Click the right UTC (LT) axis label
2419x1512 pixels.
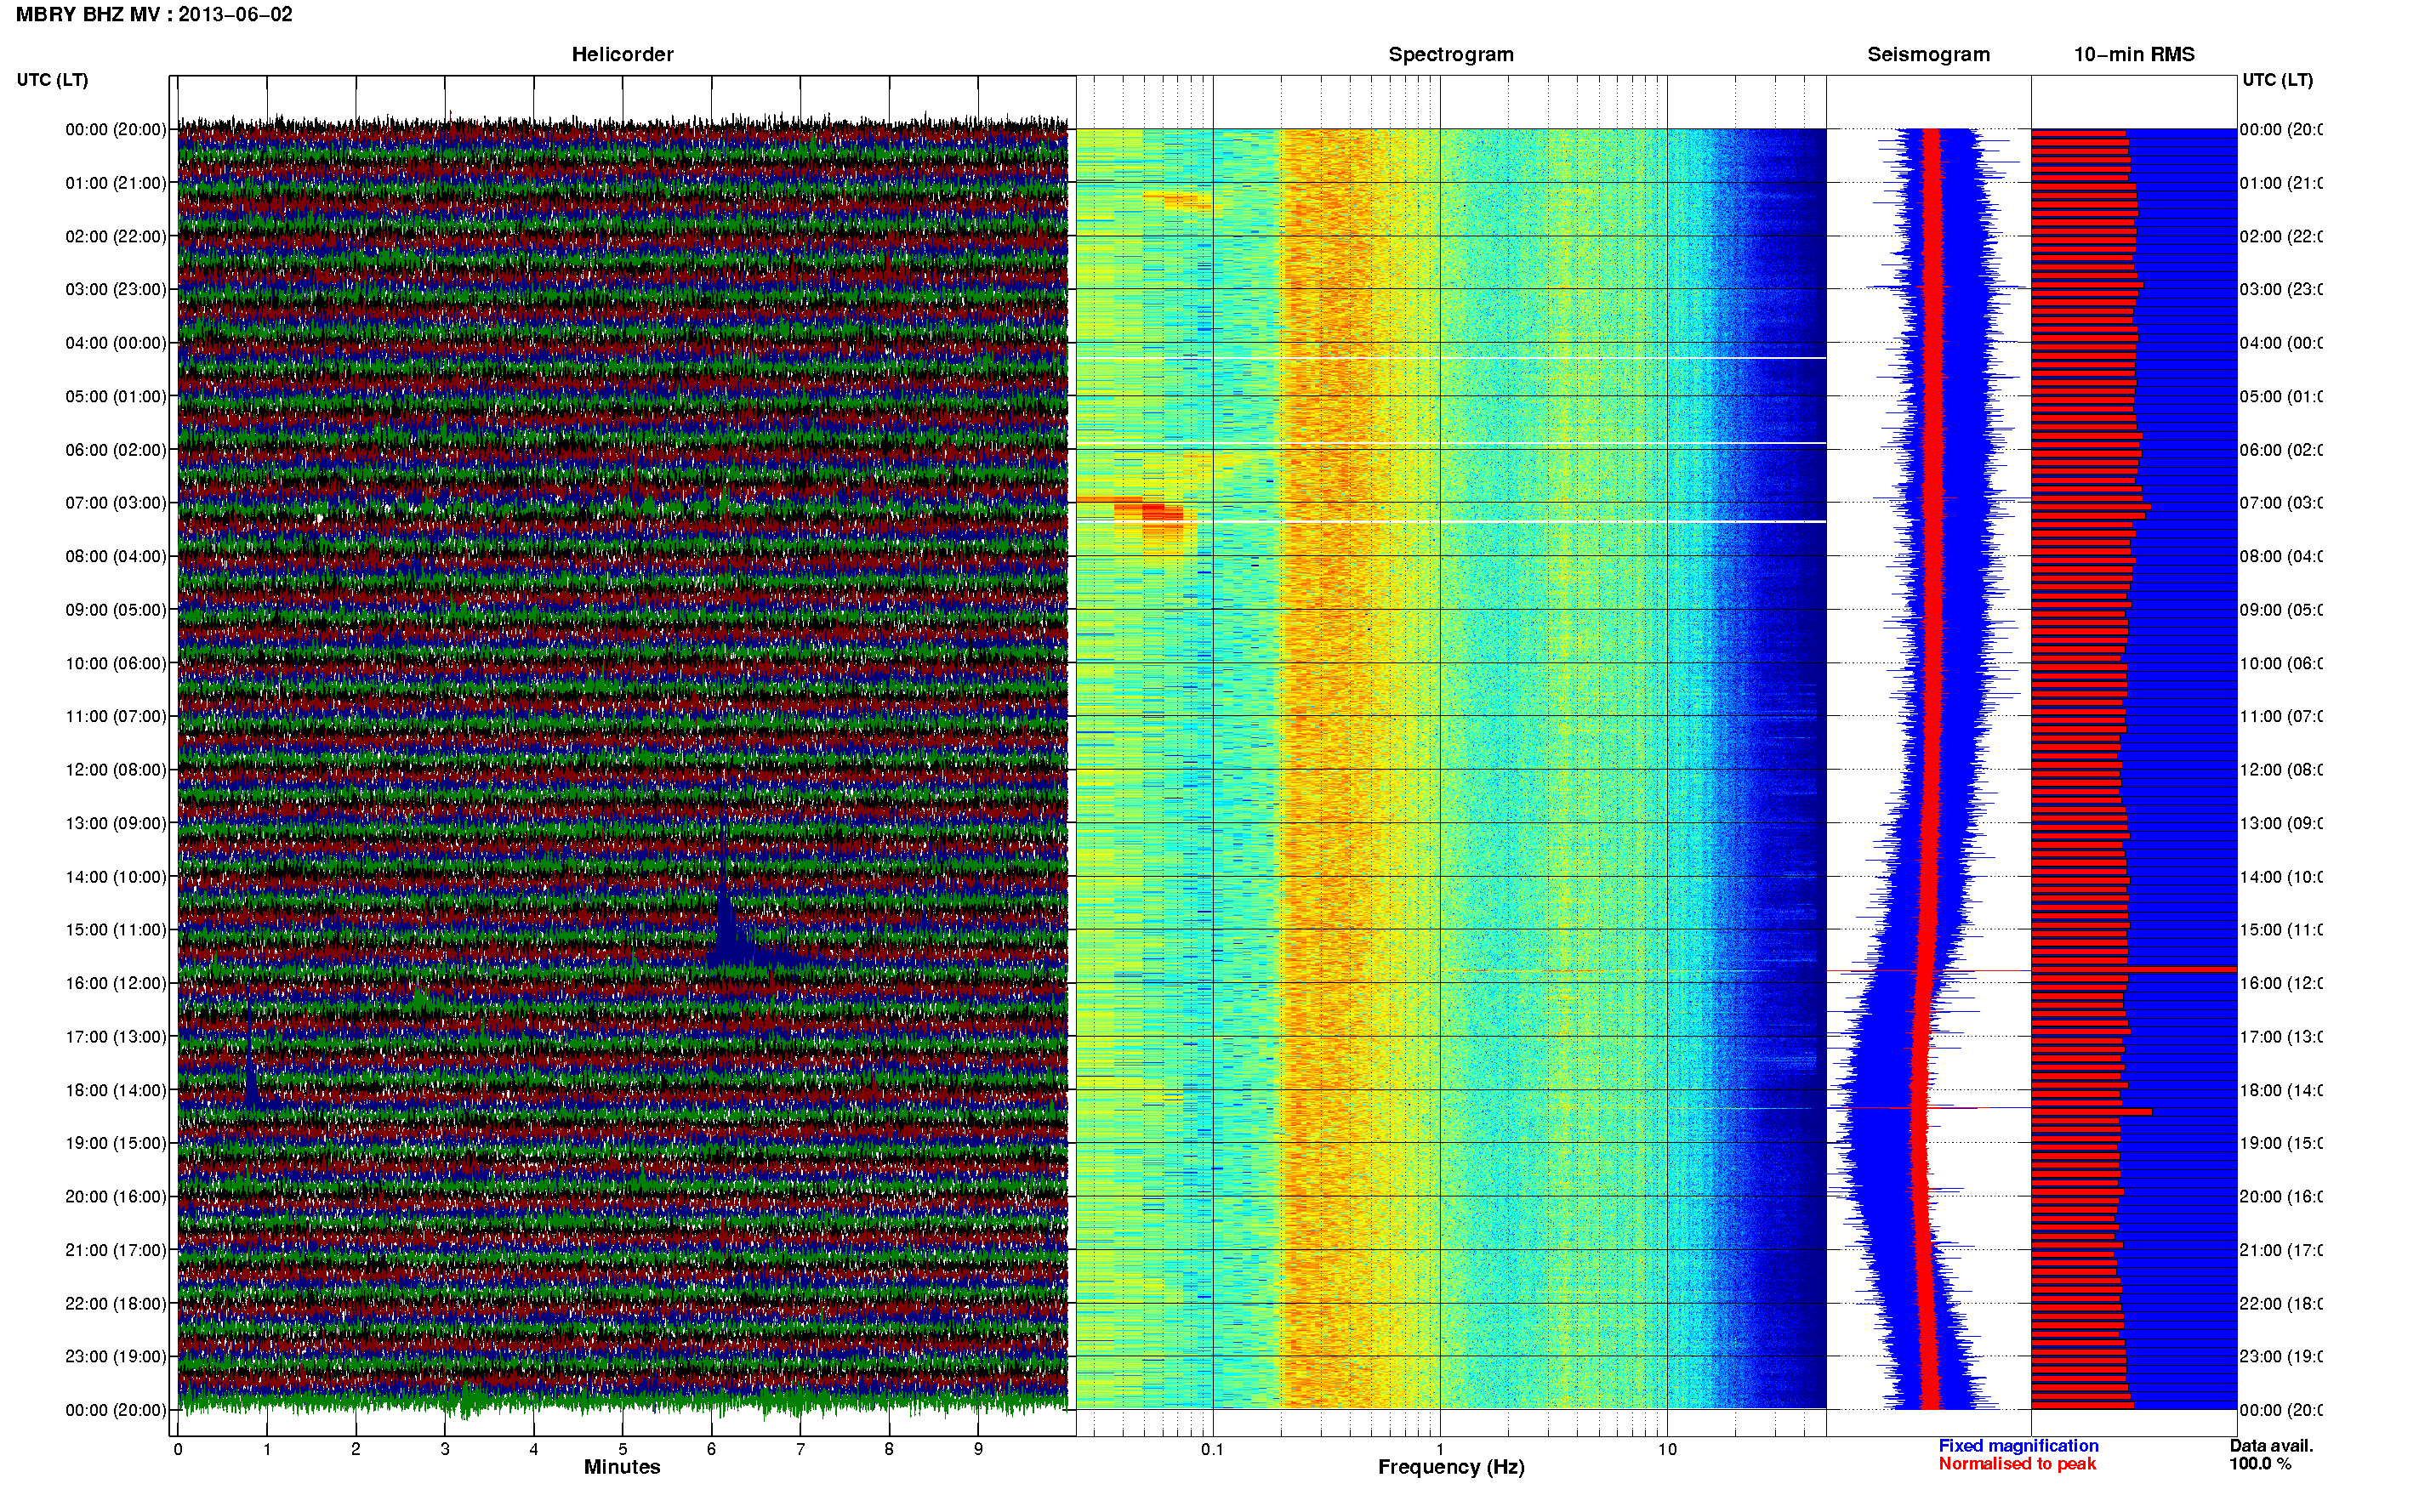[2277, 80]
